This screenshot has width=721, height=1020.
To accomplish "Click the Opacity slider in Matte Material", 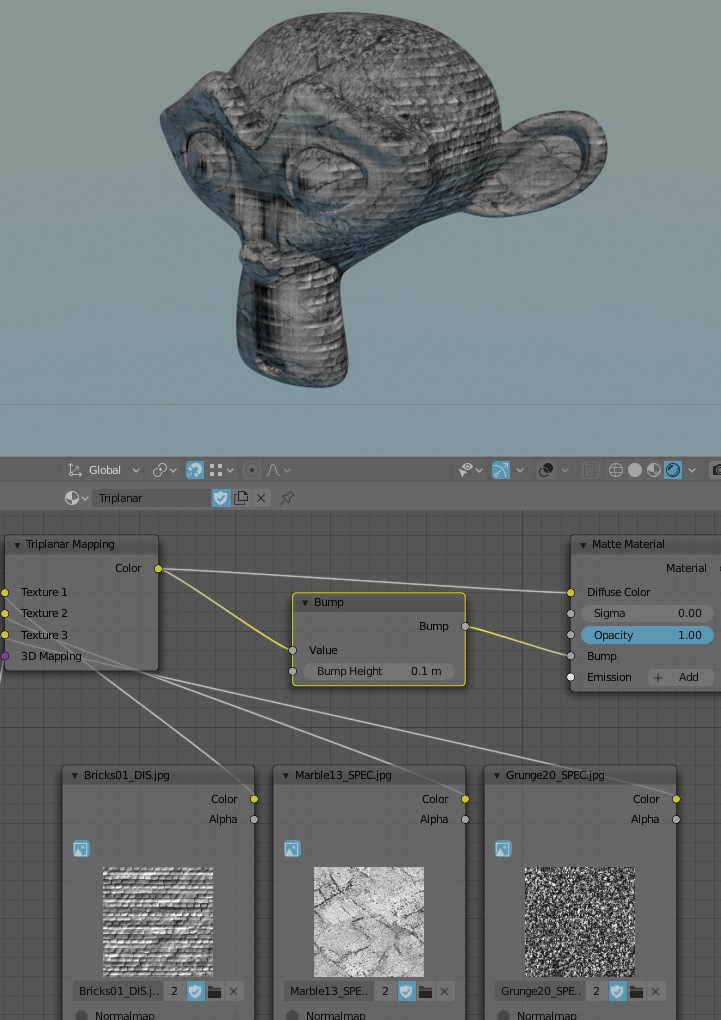I will pyautogui.click(x=647, y=635).
